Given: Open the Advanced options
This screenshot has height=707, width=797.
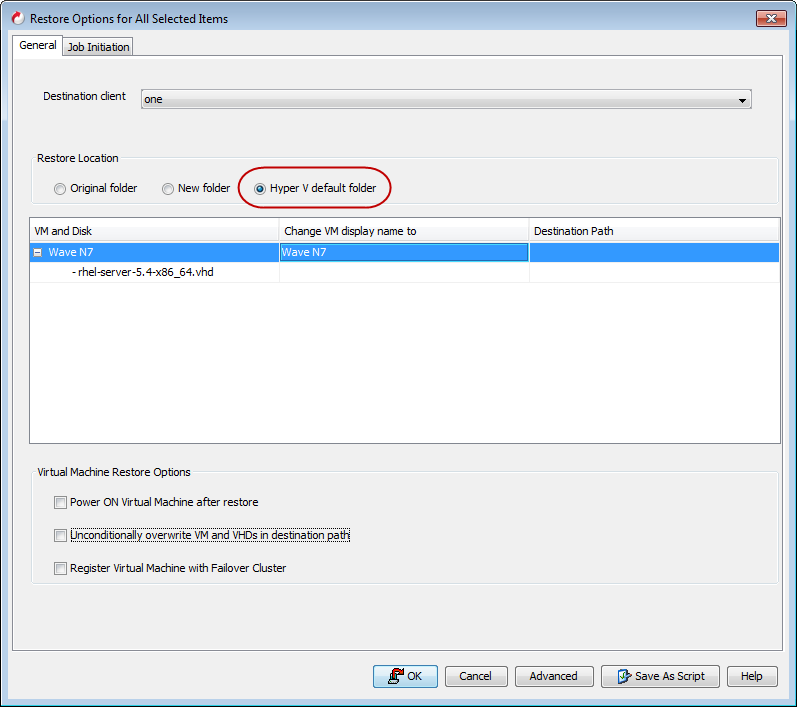Looking at the screenshot, I should pos(553,676).
